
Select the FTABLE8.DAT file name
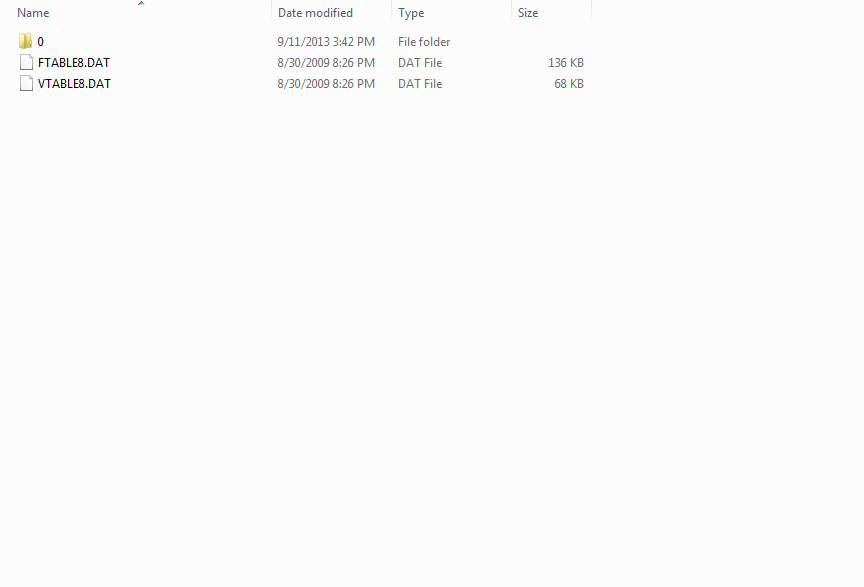tap(74, 63)
